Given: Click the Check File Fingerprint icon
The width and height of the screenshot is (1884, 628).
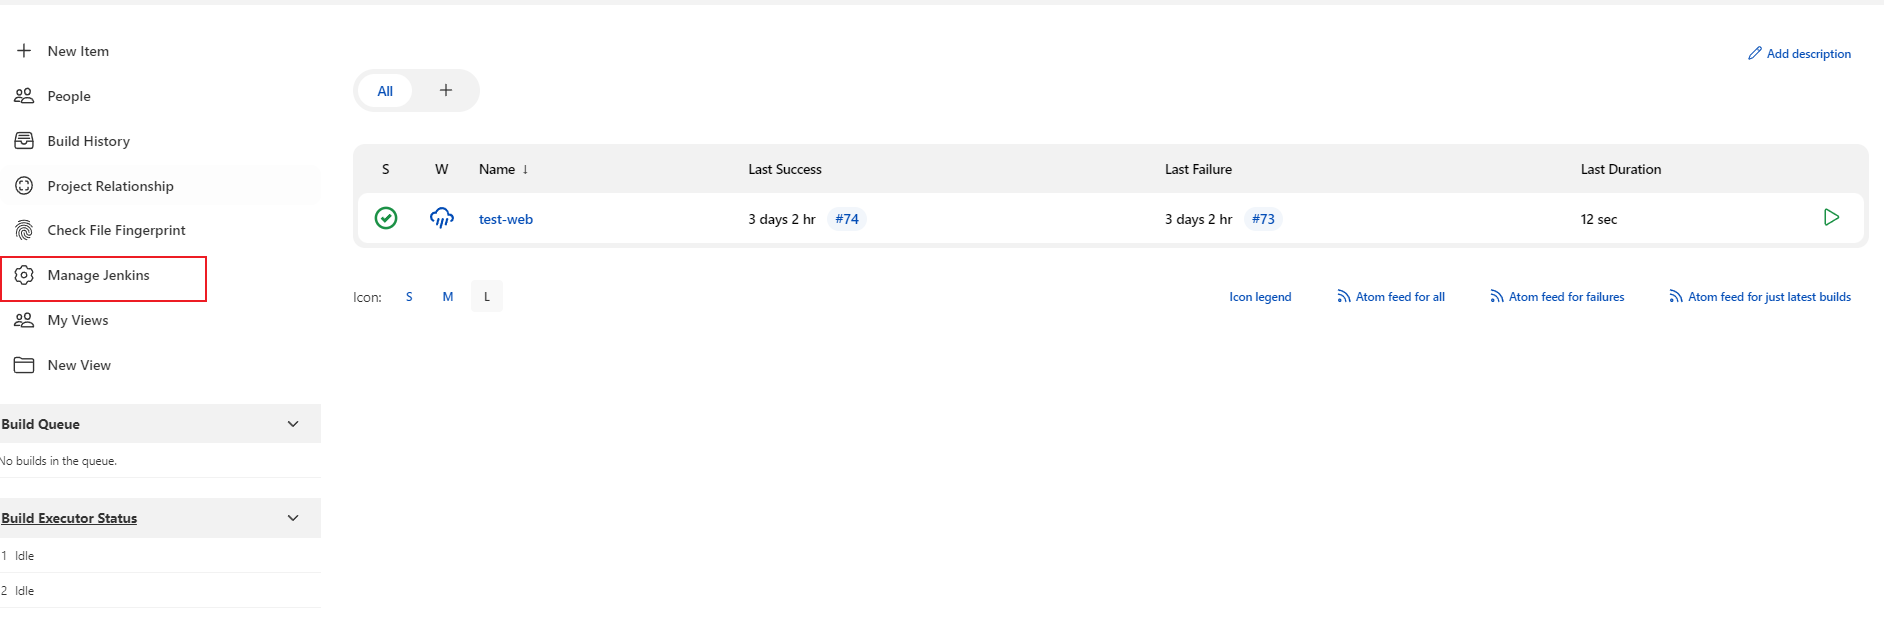Looking at the screenshot, I should [24, 230].
